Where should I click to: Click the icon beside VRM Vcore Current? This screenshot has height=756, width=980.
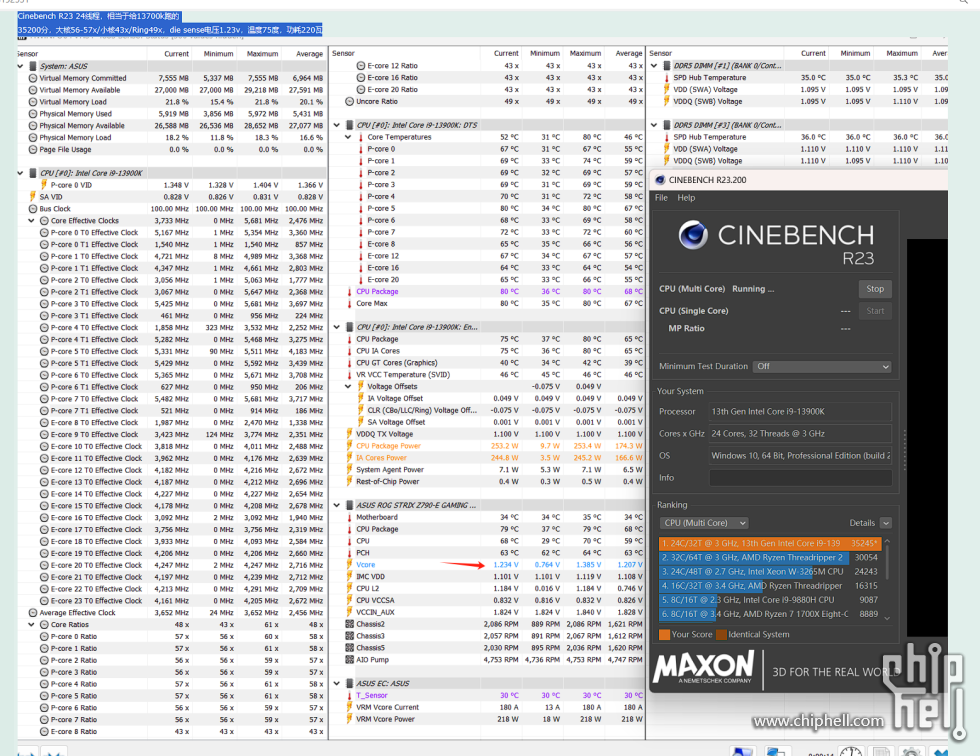[349, 707]
